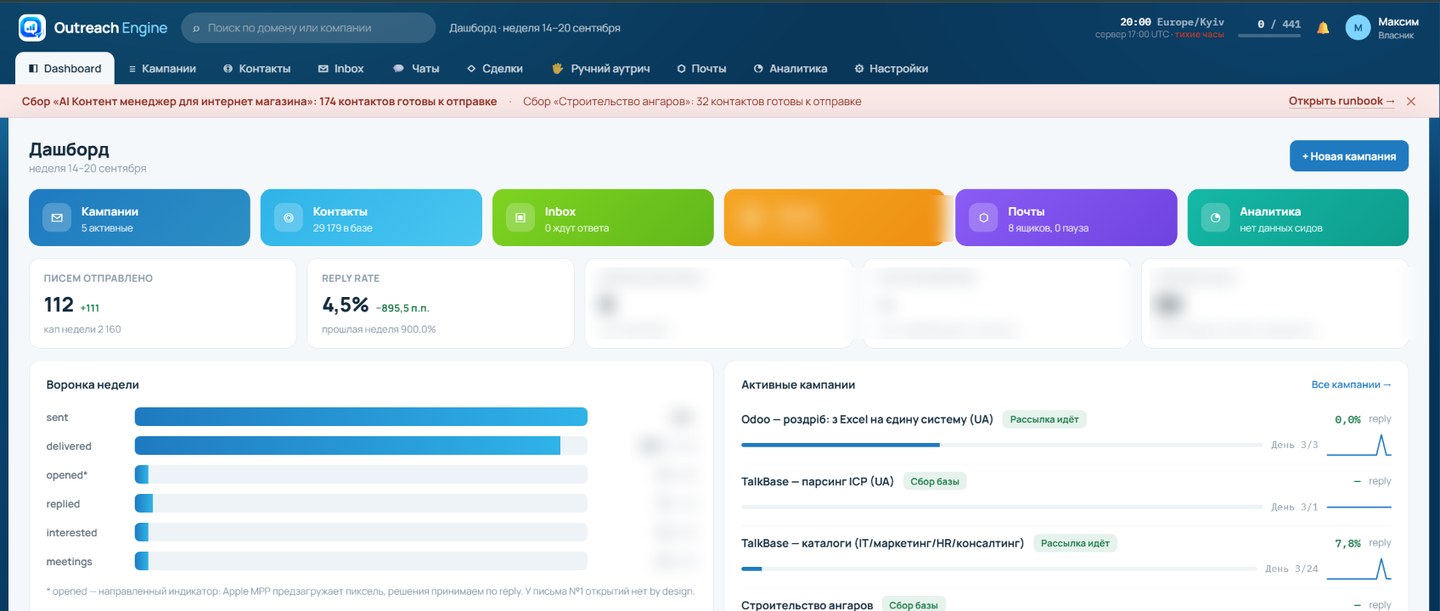Screen dimensions: 1440x611
Task: Click the День 3/24 label
Action: tap(1292, 568)
